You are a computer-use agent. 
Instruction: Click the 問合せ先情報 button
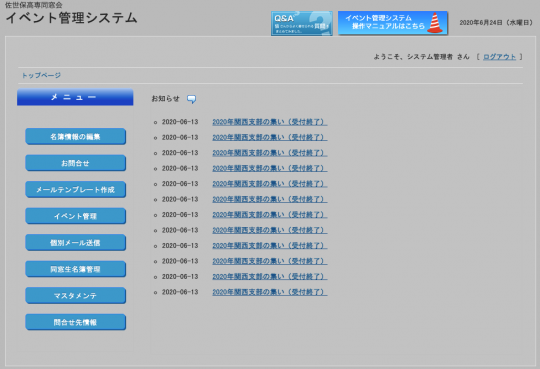75,322
